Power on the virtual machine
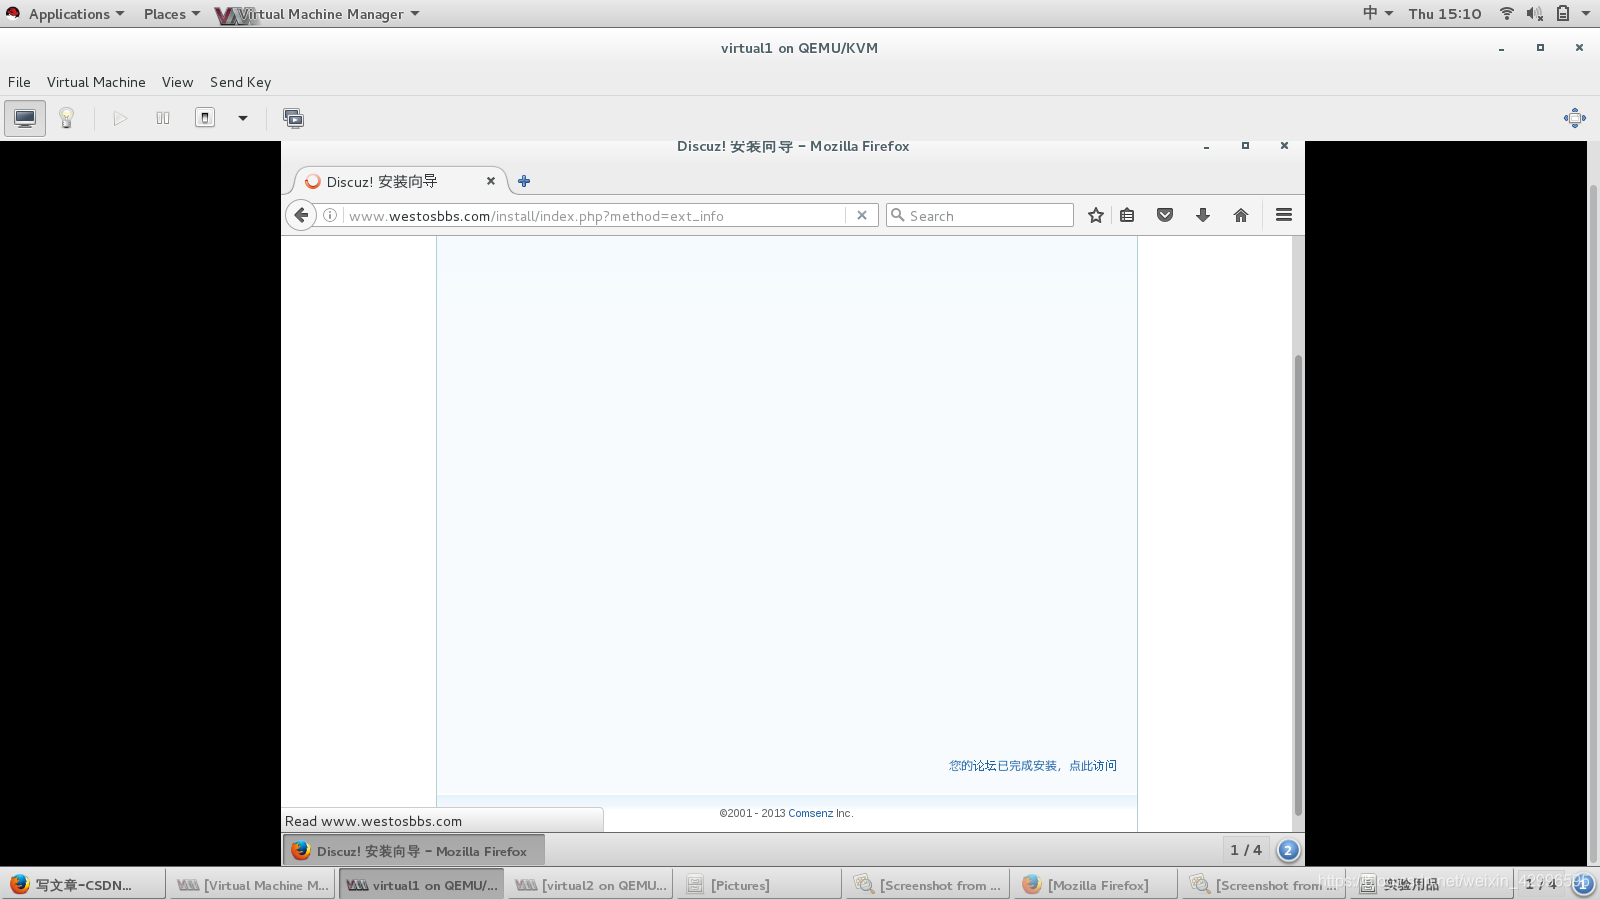Image resolution: width=1600 pixels, height=900 pixels. coord(120,118)
